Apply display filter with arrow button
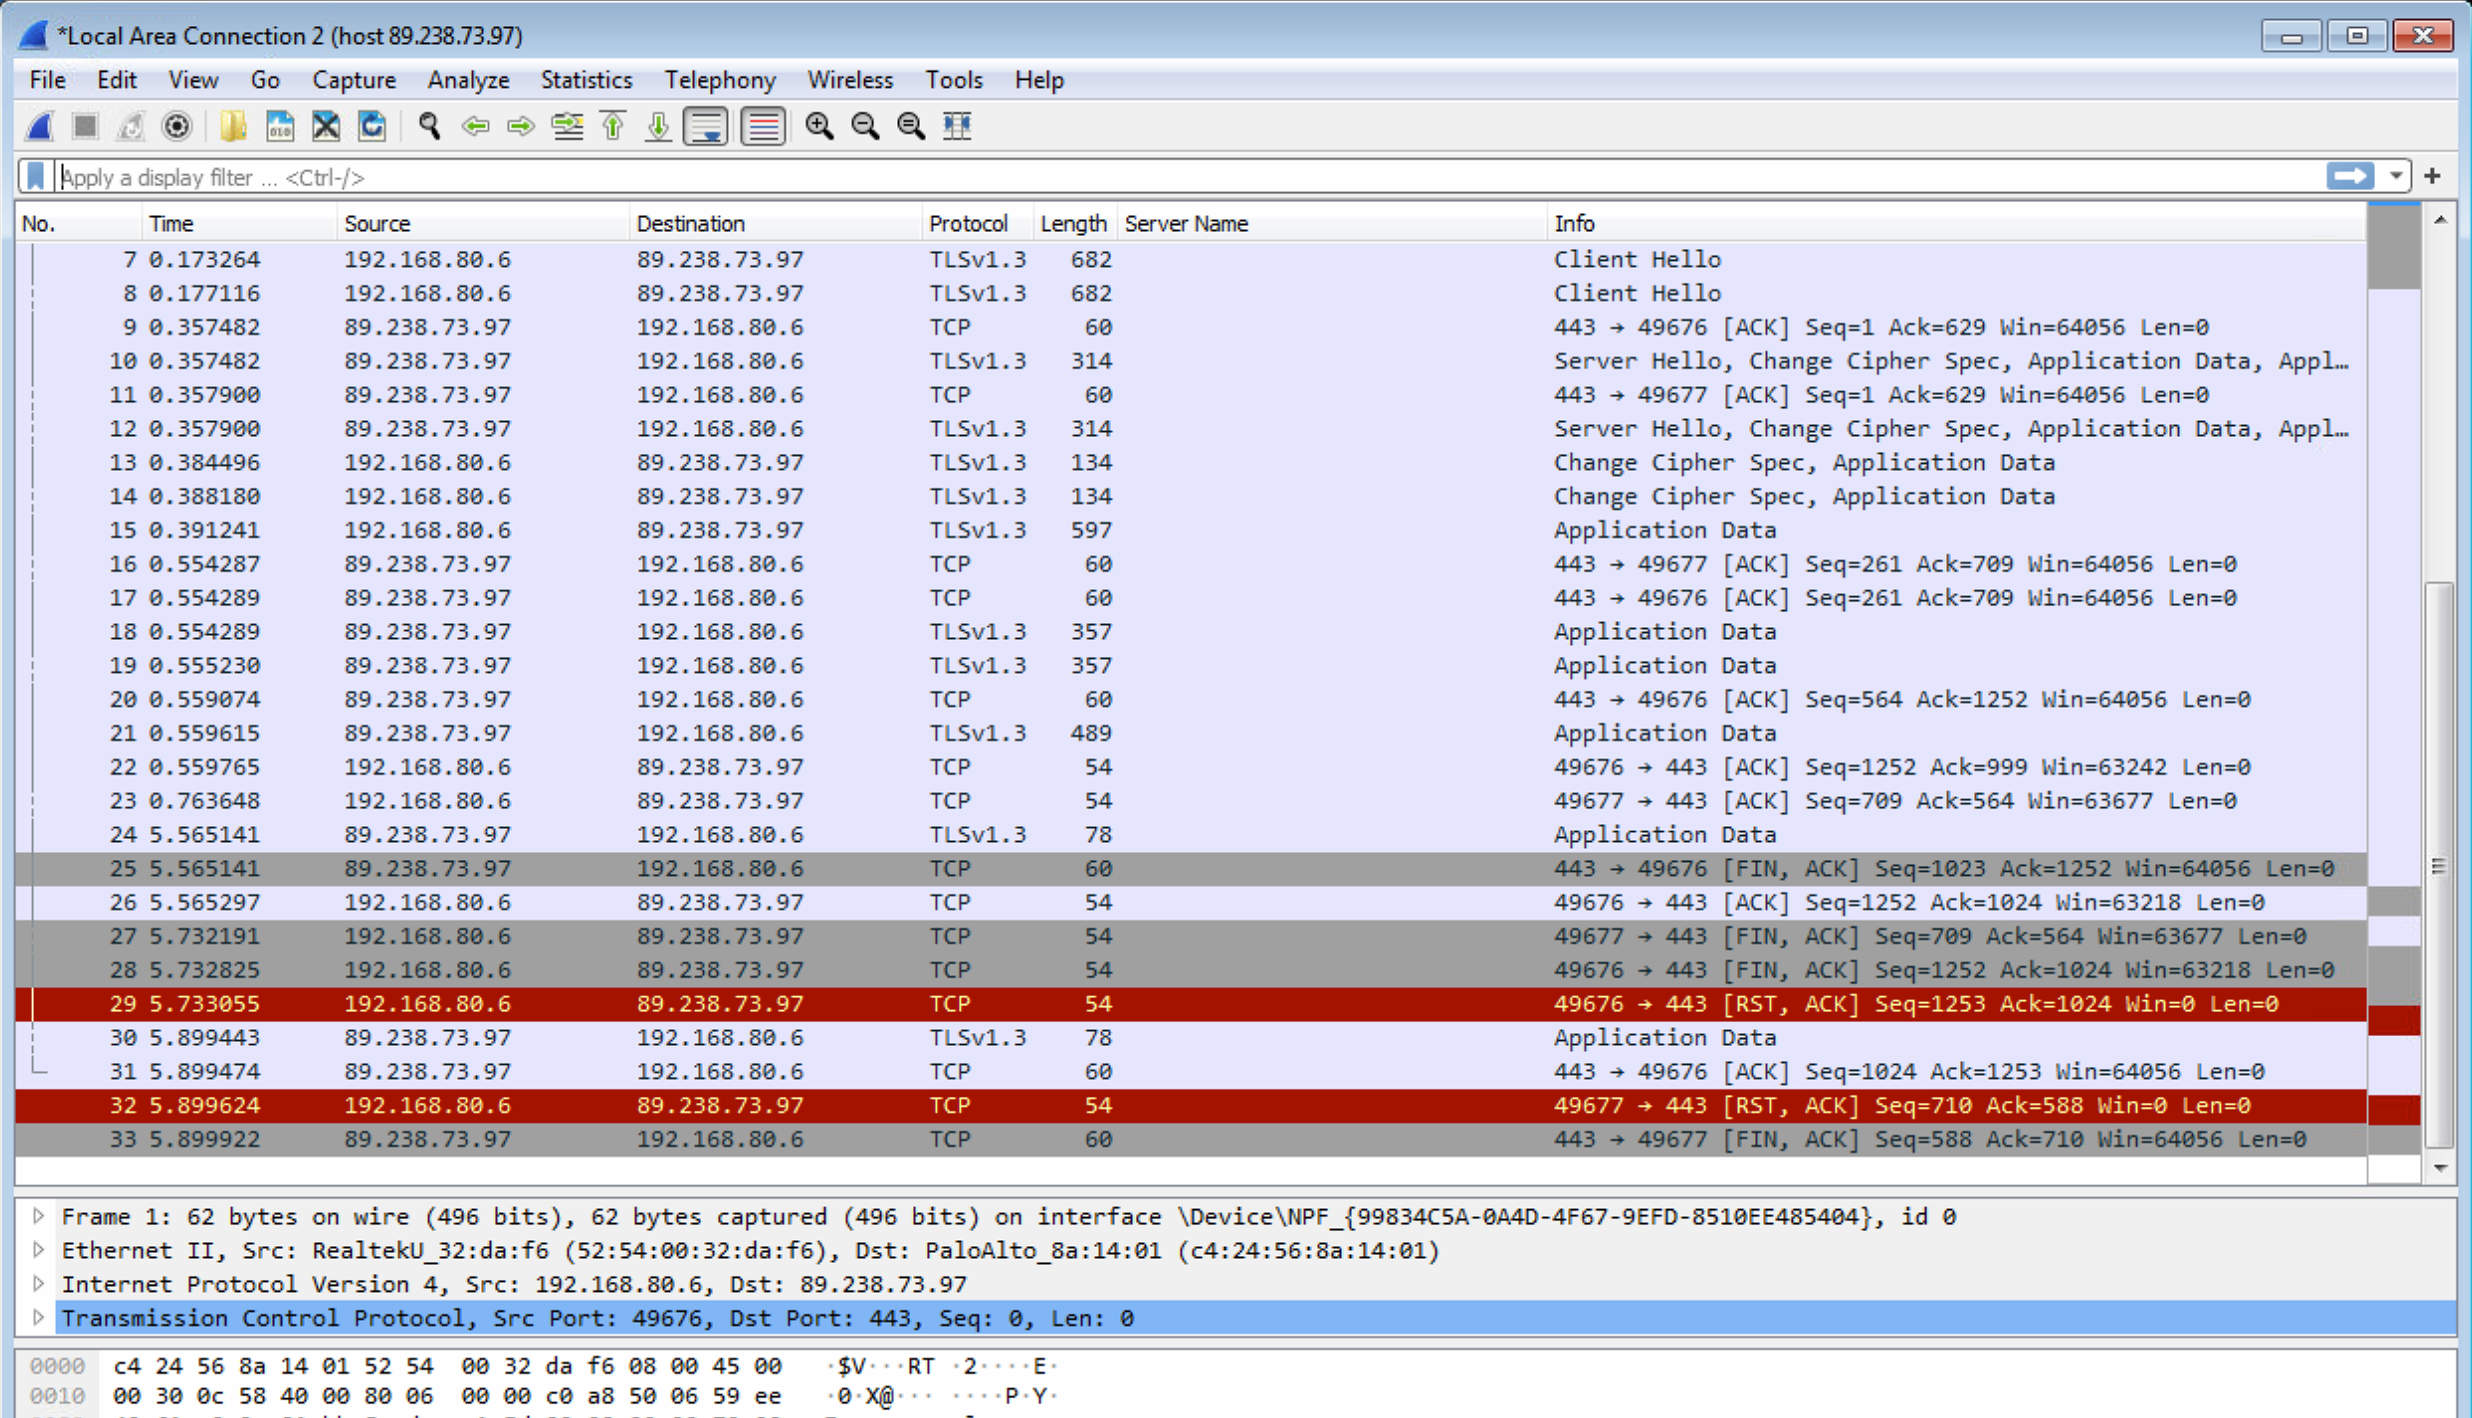 (x=2349, y=177)
